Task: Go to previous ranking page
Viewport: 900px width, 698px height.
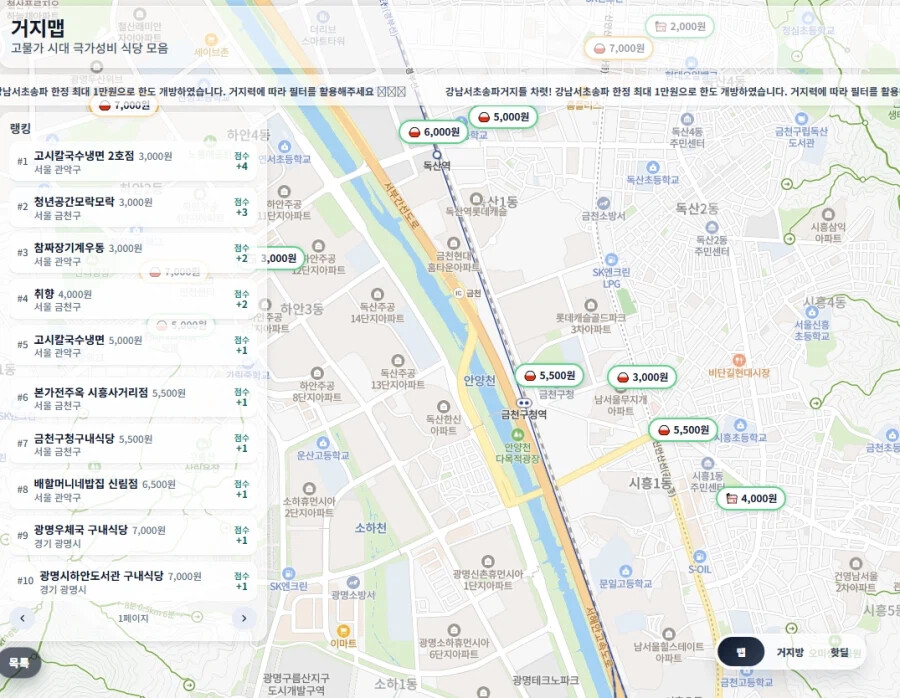Action: pyautogui.click(x=23, y=618)
